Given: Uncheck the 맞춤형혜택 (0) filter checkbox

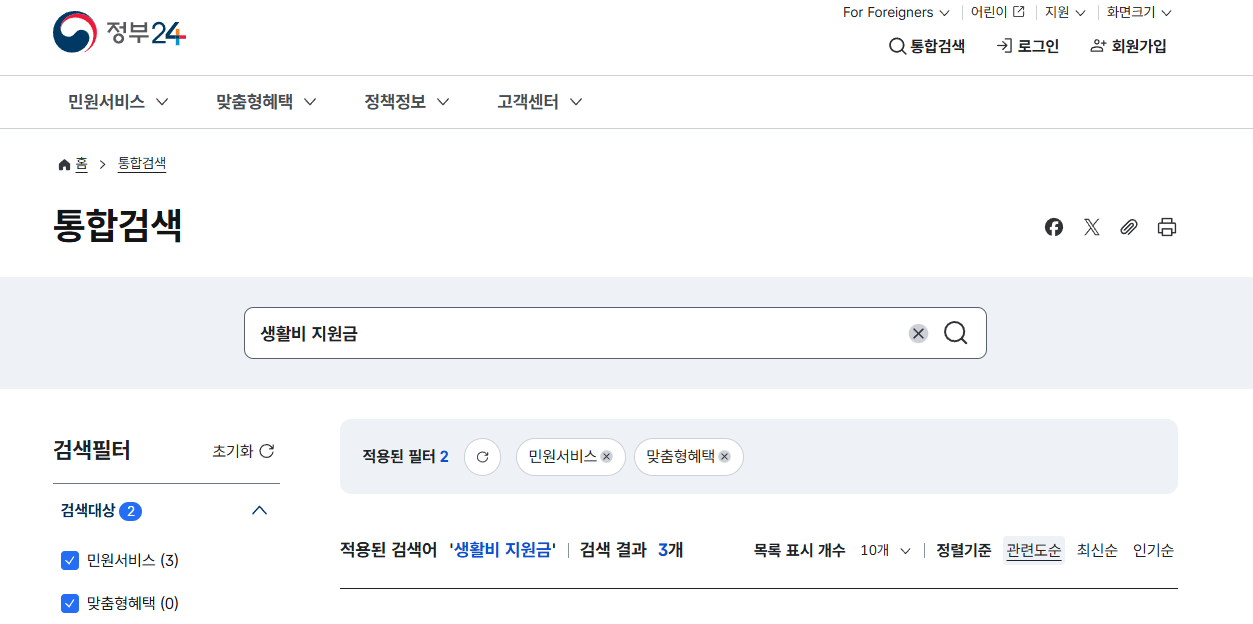Looking at the screenshot, I should tap(69, 603).
